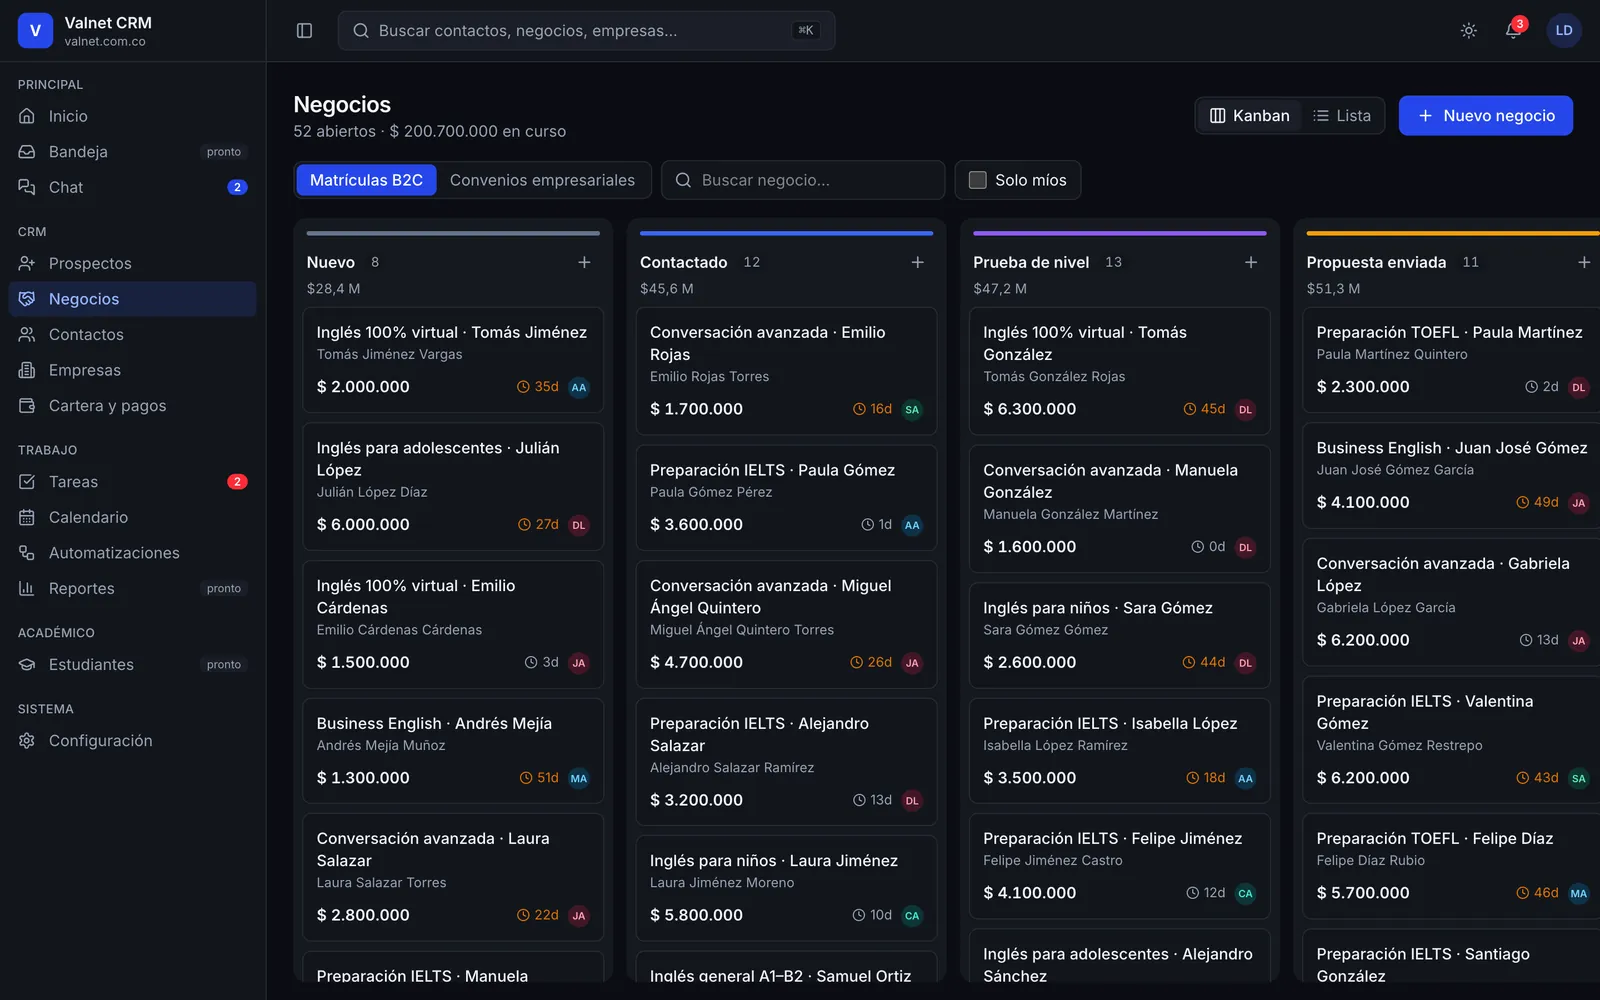Image resolution: width=1600 pixels, height=1000 pixels.
Task: Enable the Solo míos checkbox
Action: click(978, 180)
